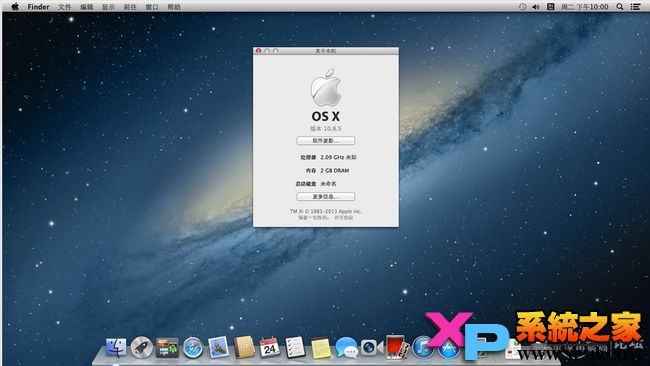Screen dimensions: 650x366
Task: Open Finder from the Dock
Action: coord(116,347)
